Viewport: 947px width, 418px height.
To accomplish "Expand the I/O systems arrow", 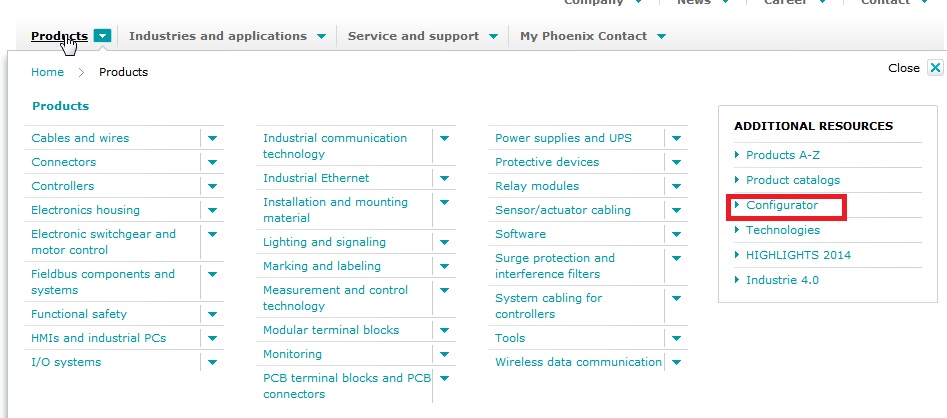I will (x=213, y=362).
